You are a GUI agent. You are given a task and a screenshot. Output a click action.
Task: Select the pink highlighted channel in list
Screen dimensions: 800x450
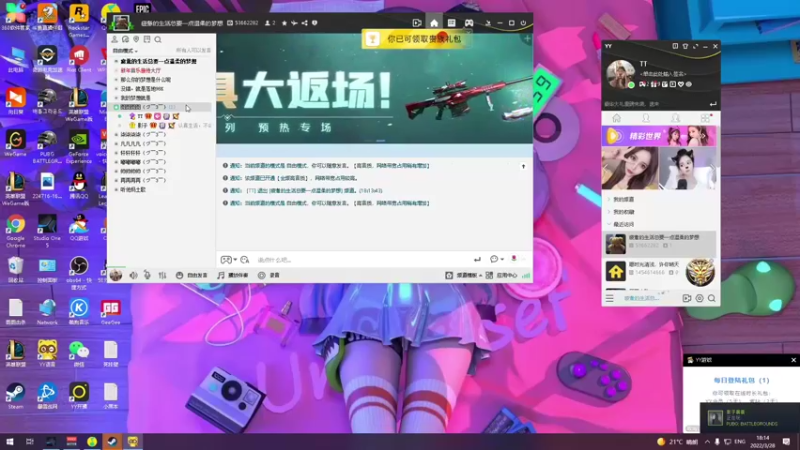[x=141, y=70]
